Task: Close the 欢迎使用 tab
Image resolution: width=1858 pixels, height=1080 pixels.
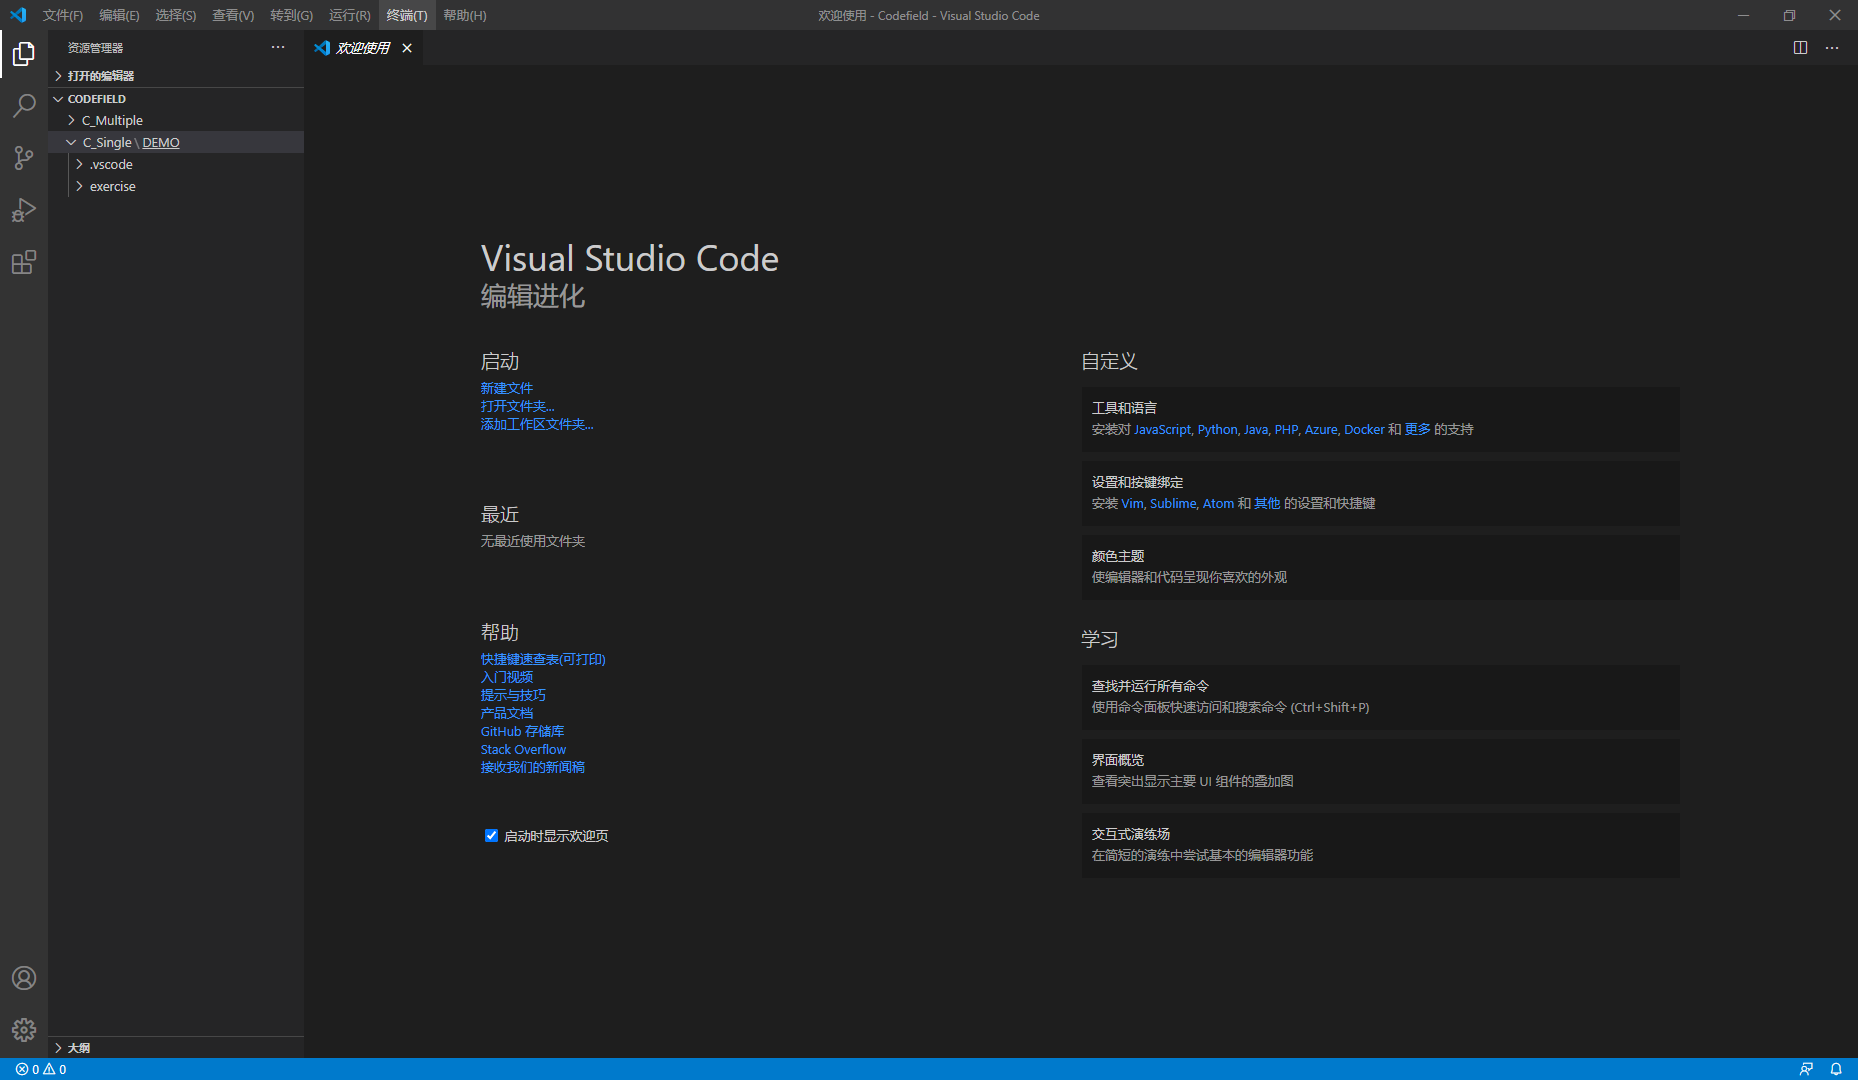Action: pos(407,48)
